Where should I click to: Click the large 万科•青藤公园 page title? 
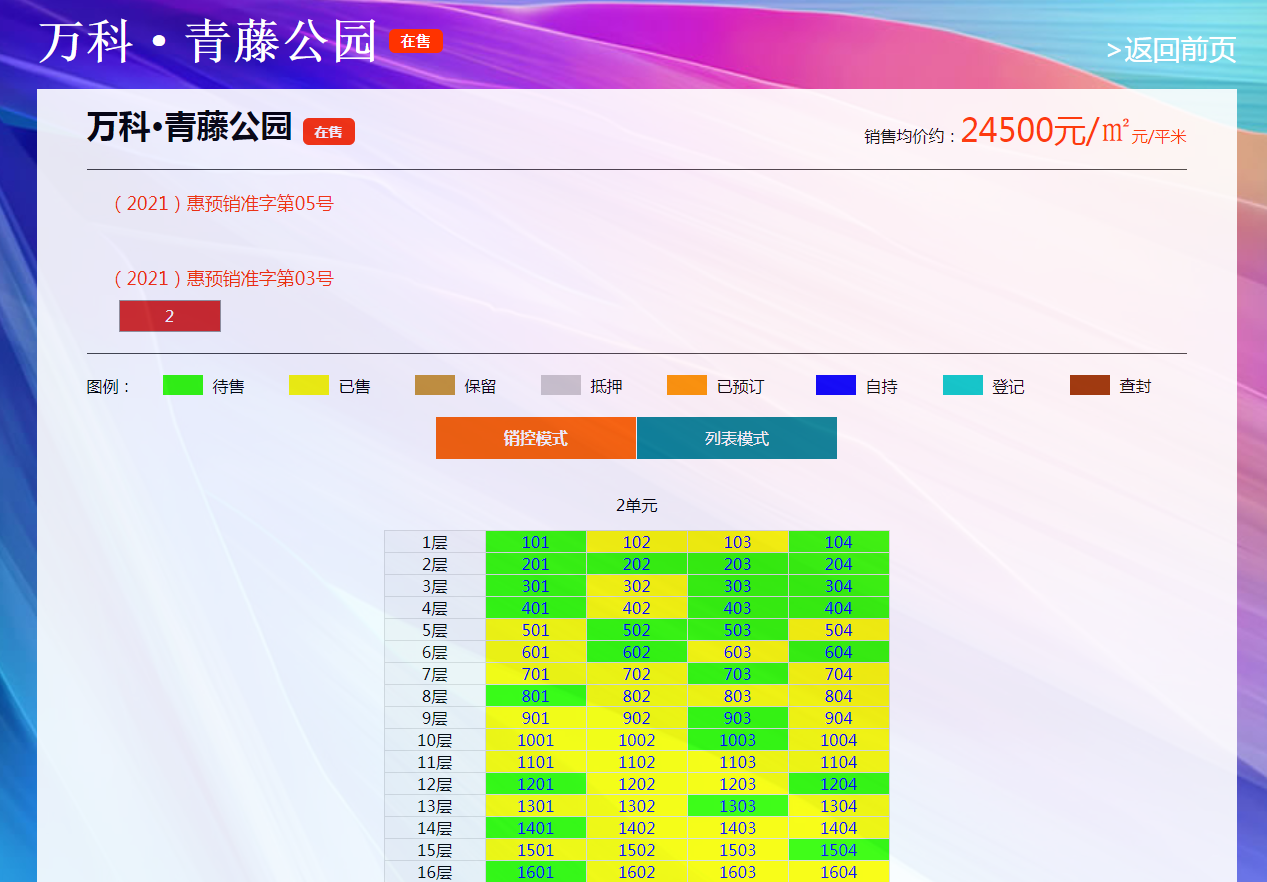click(x=208, y=41)
